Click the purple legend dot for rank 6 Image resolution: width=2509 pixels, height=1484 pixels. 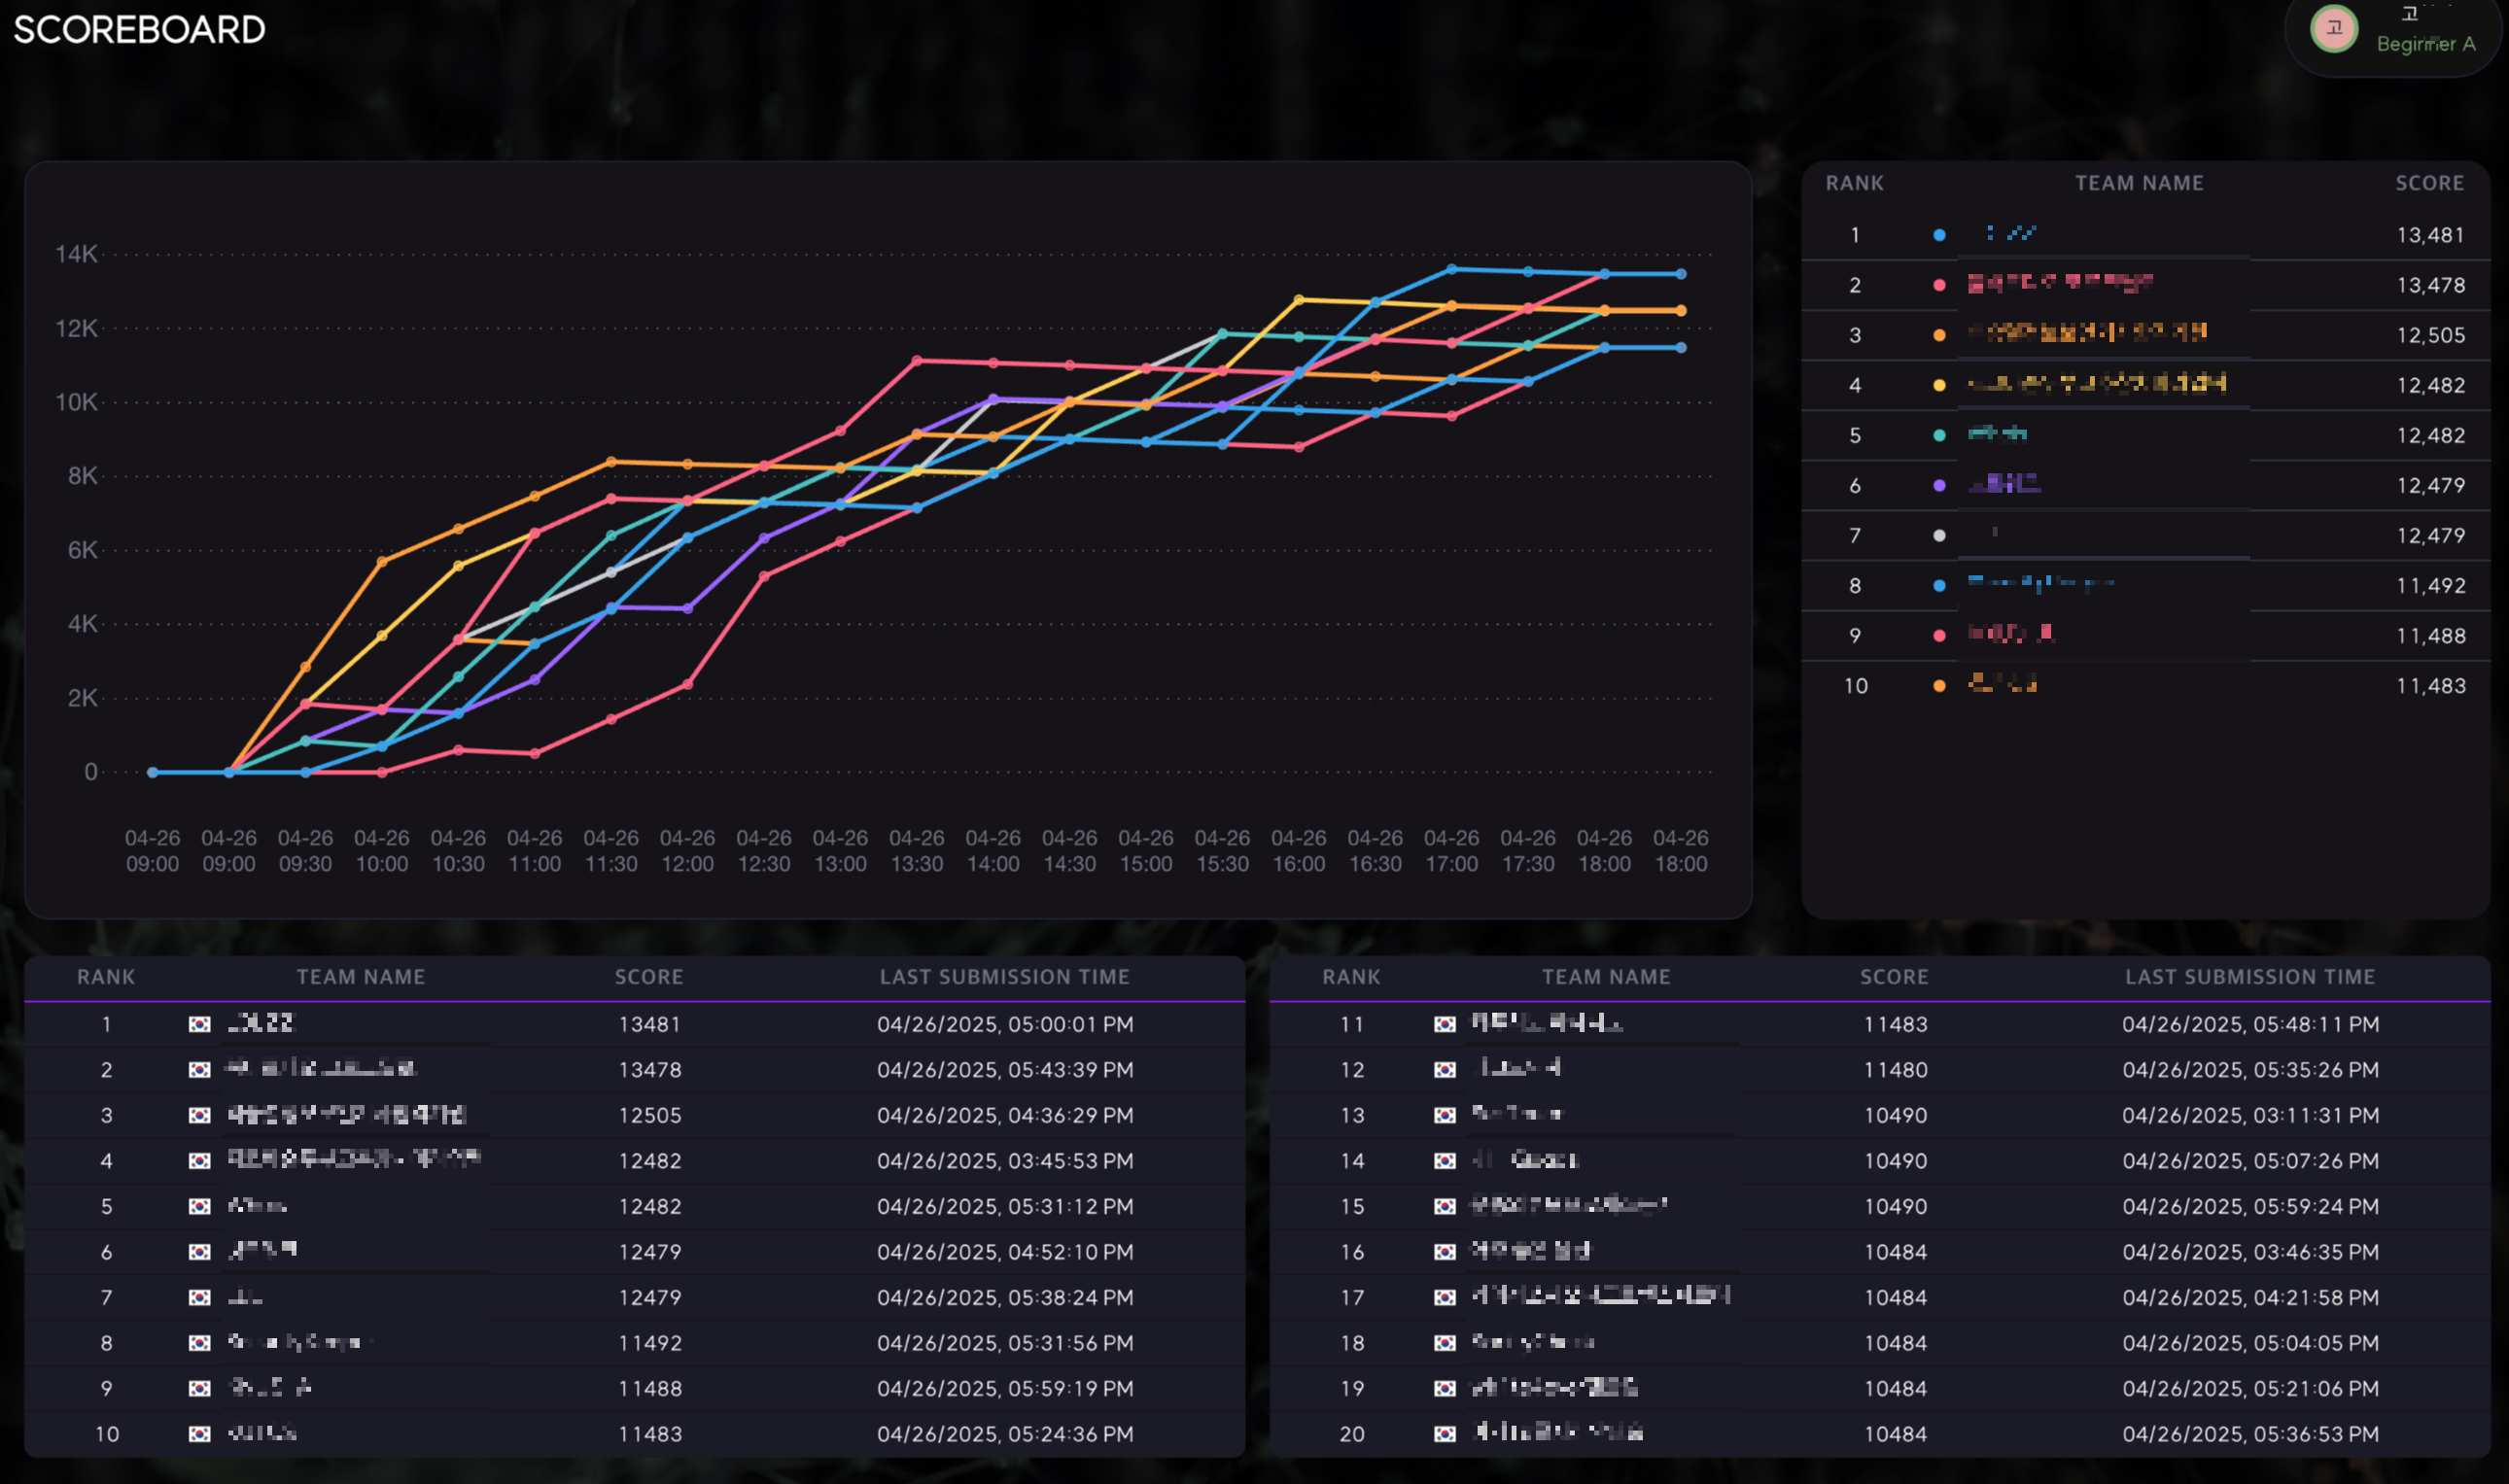(1939, 486)
